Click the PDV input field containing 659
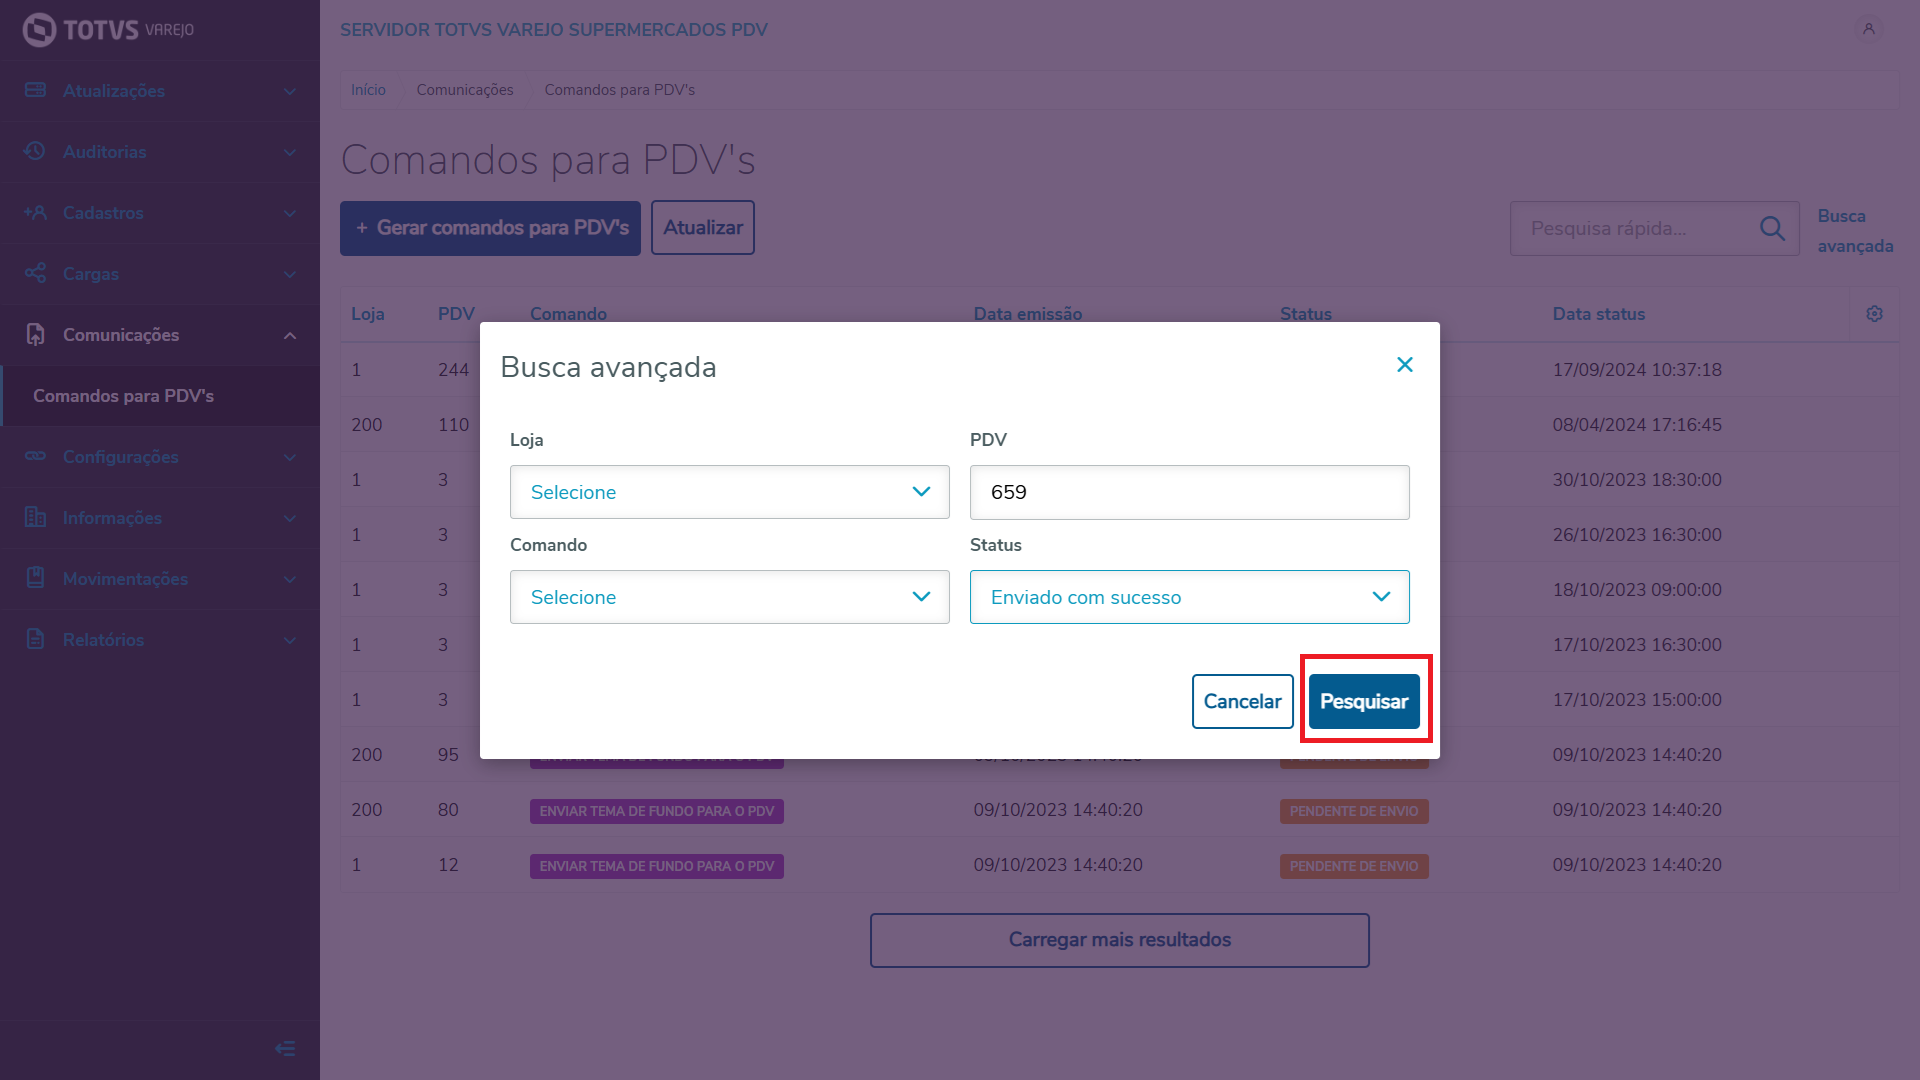This screenshot has width=1920, height=1080. pos(1189,492)
